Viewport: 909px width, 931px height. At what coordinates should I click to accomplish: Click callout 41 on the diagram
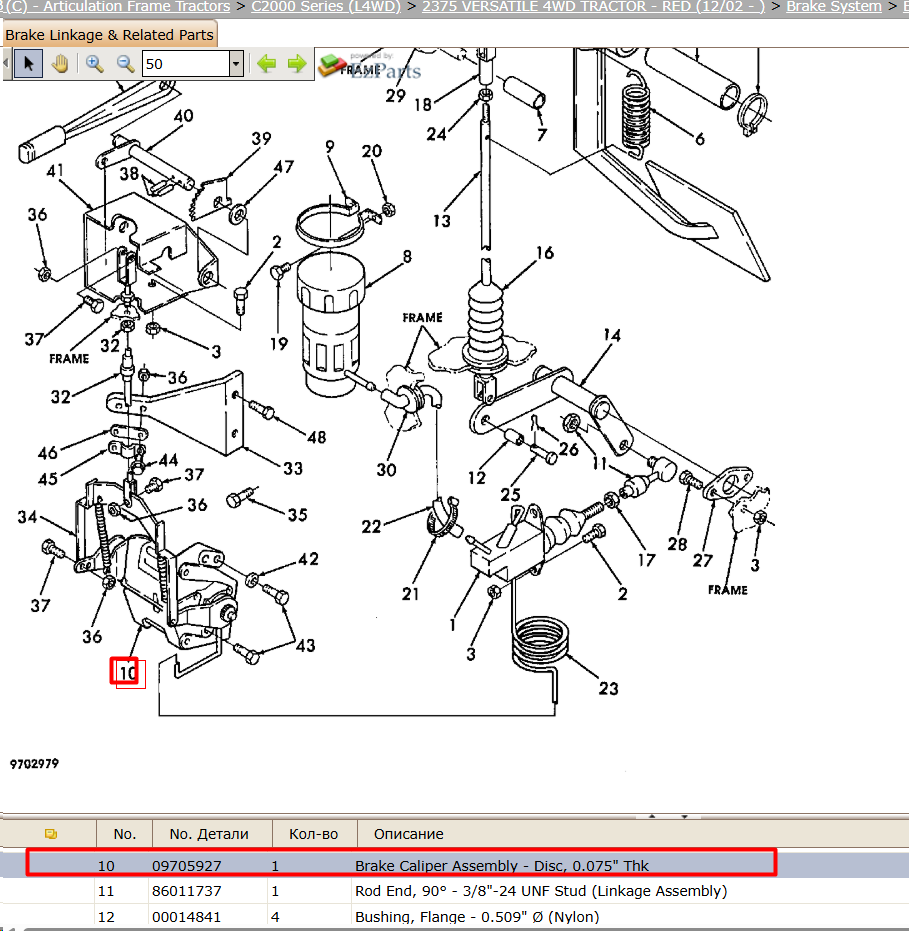tap(55, 171)
